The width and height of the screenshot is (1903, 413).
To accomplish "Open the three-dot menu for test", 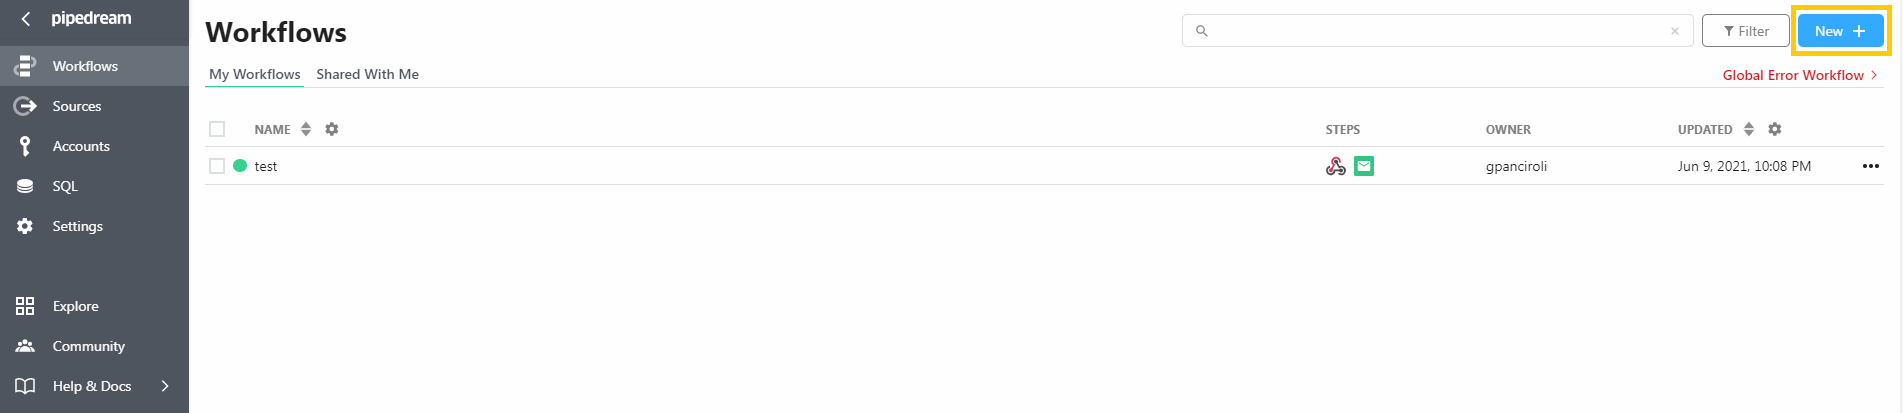I will pos(1871,166).
